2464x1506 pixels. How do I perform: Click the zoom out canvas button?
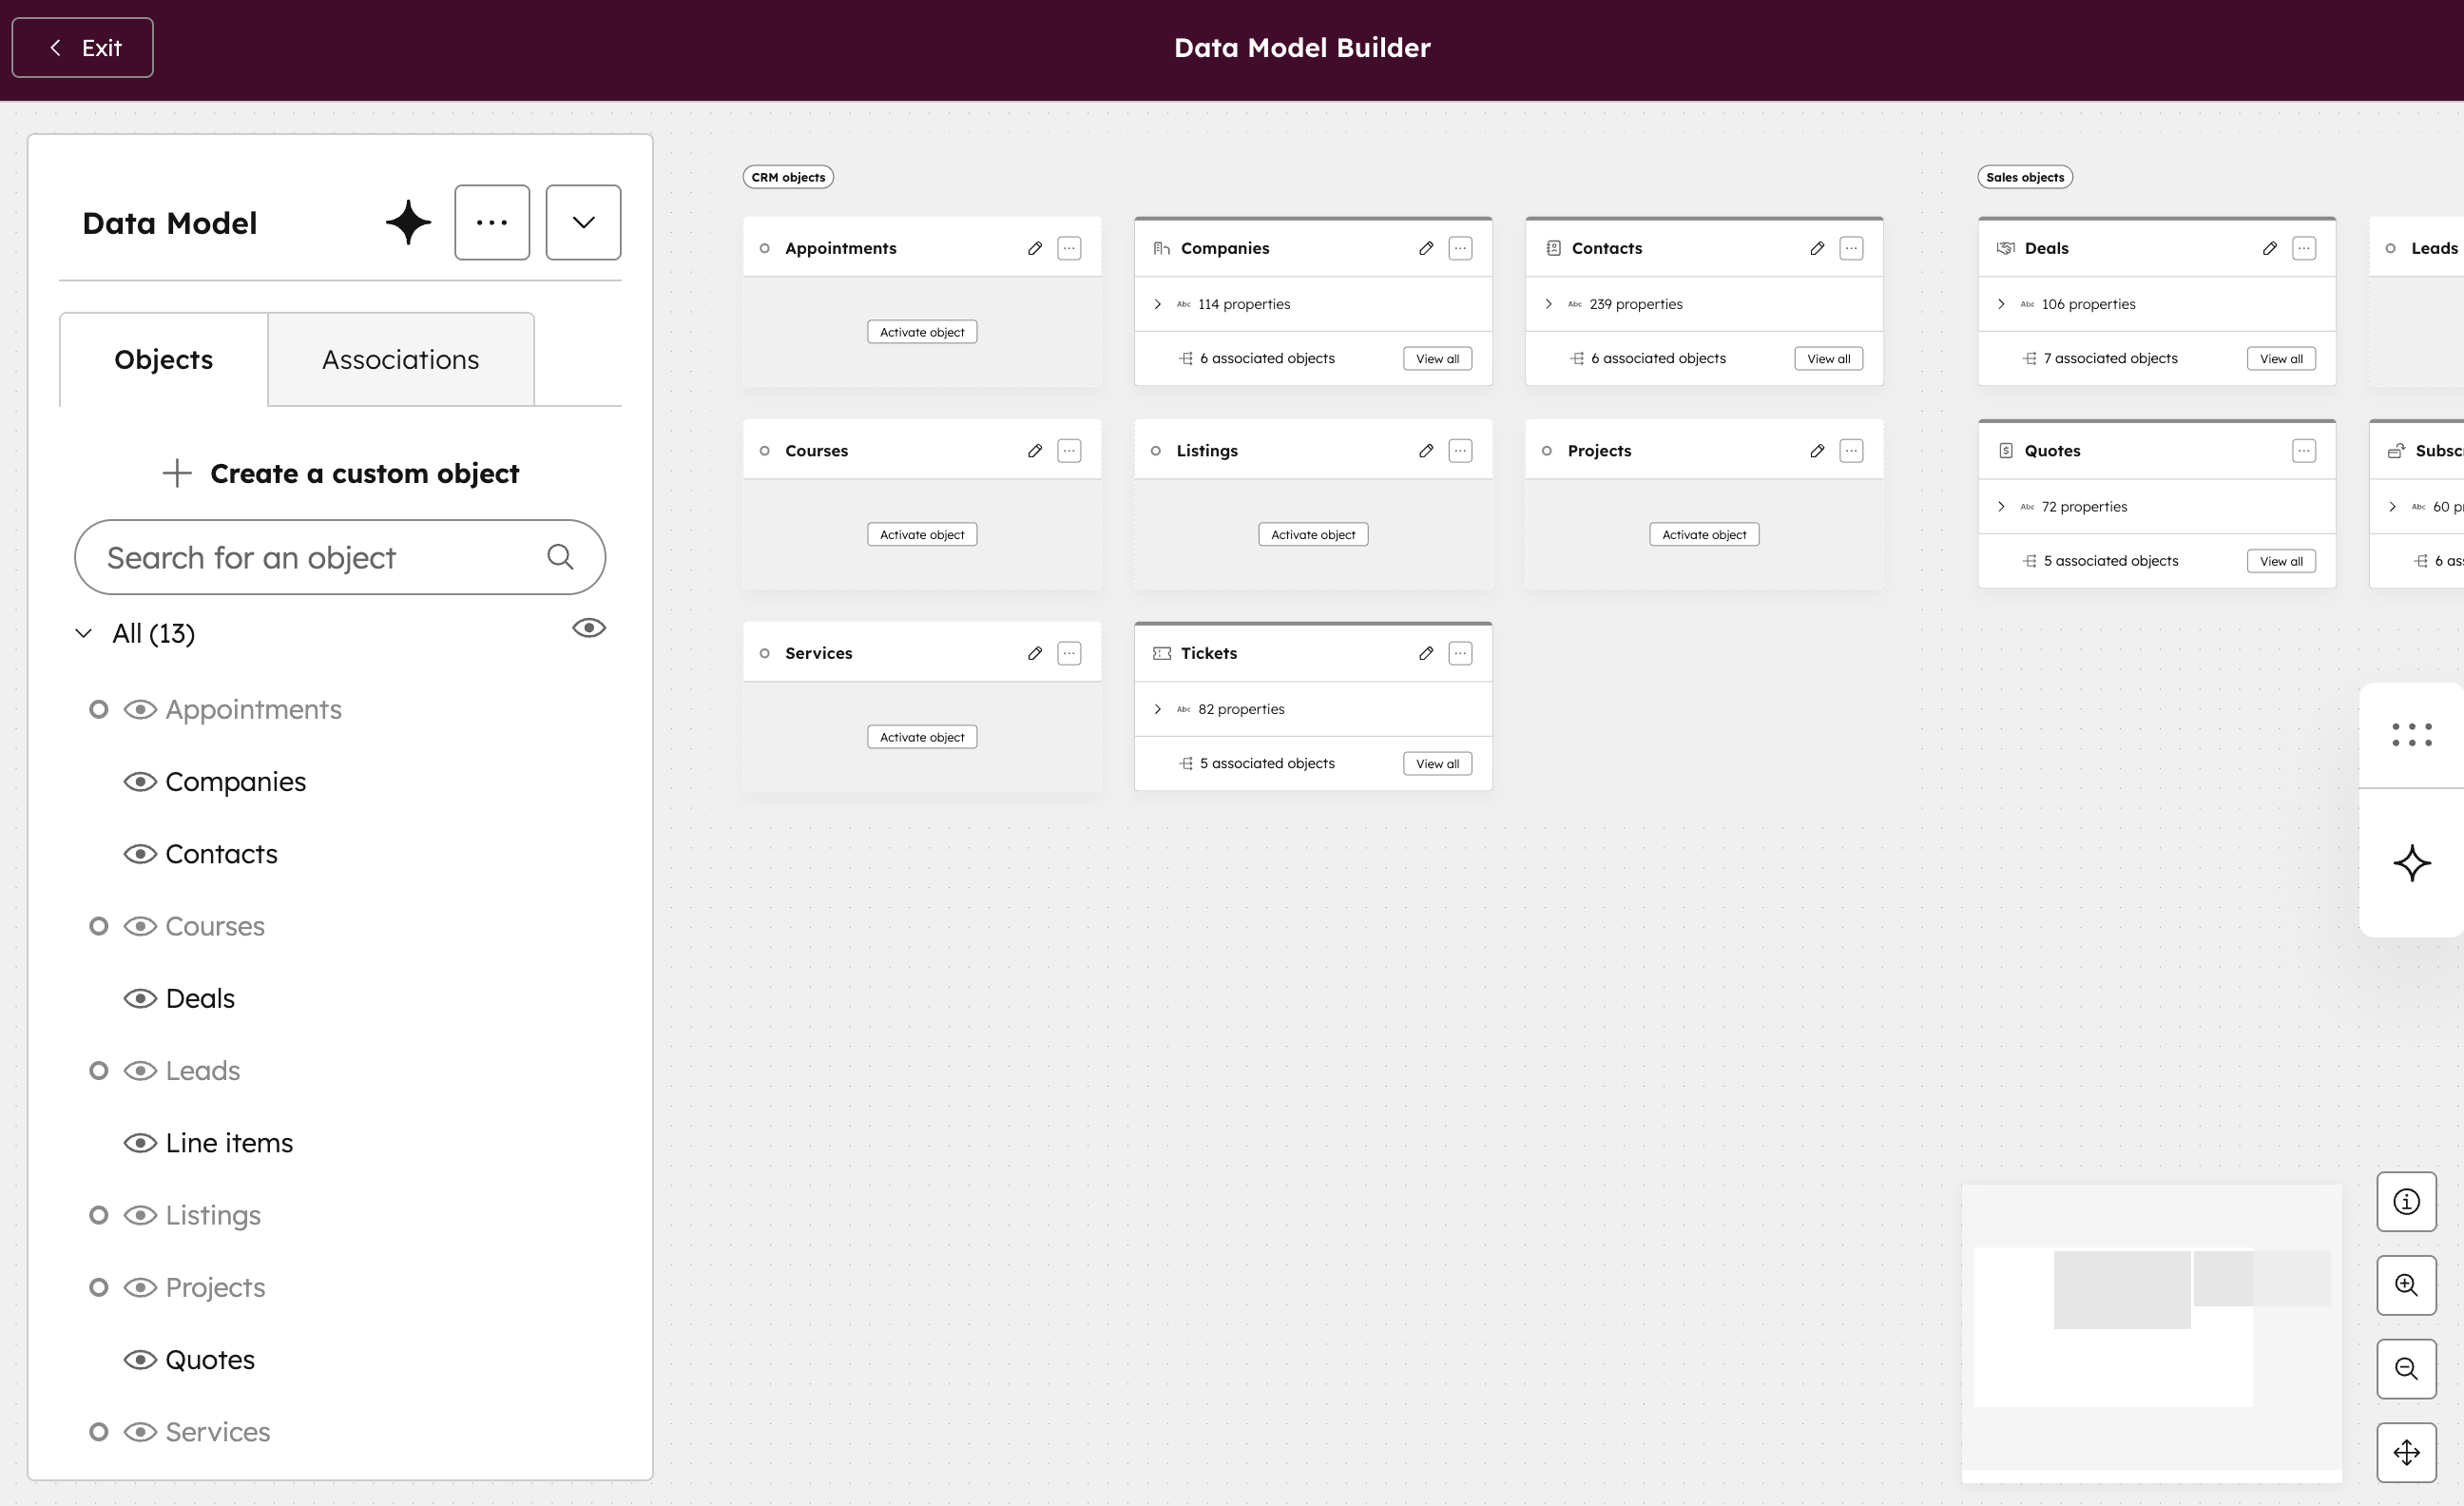(x=2406, y=1368)
